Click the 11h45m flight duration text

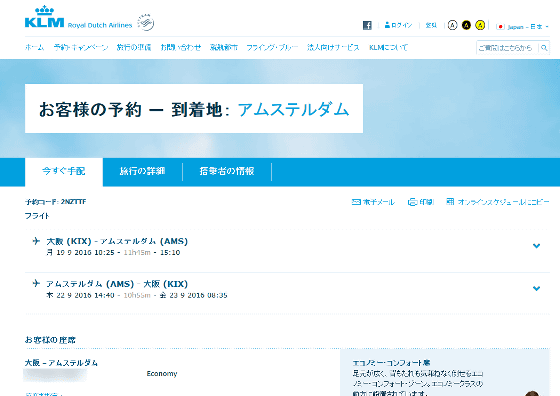coord(137,253)
